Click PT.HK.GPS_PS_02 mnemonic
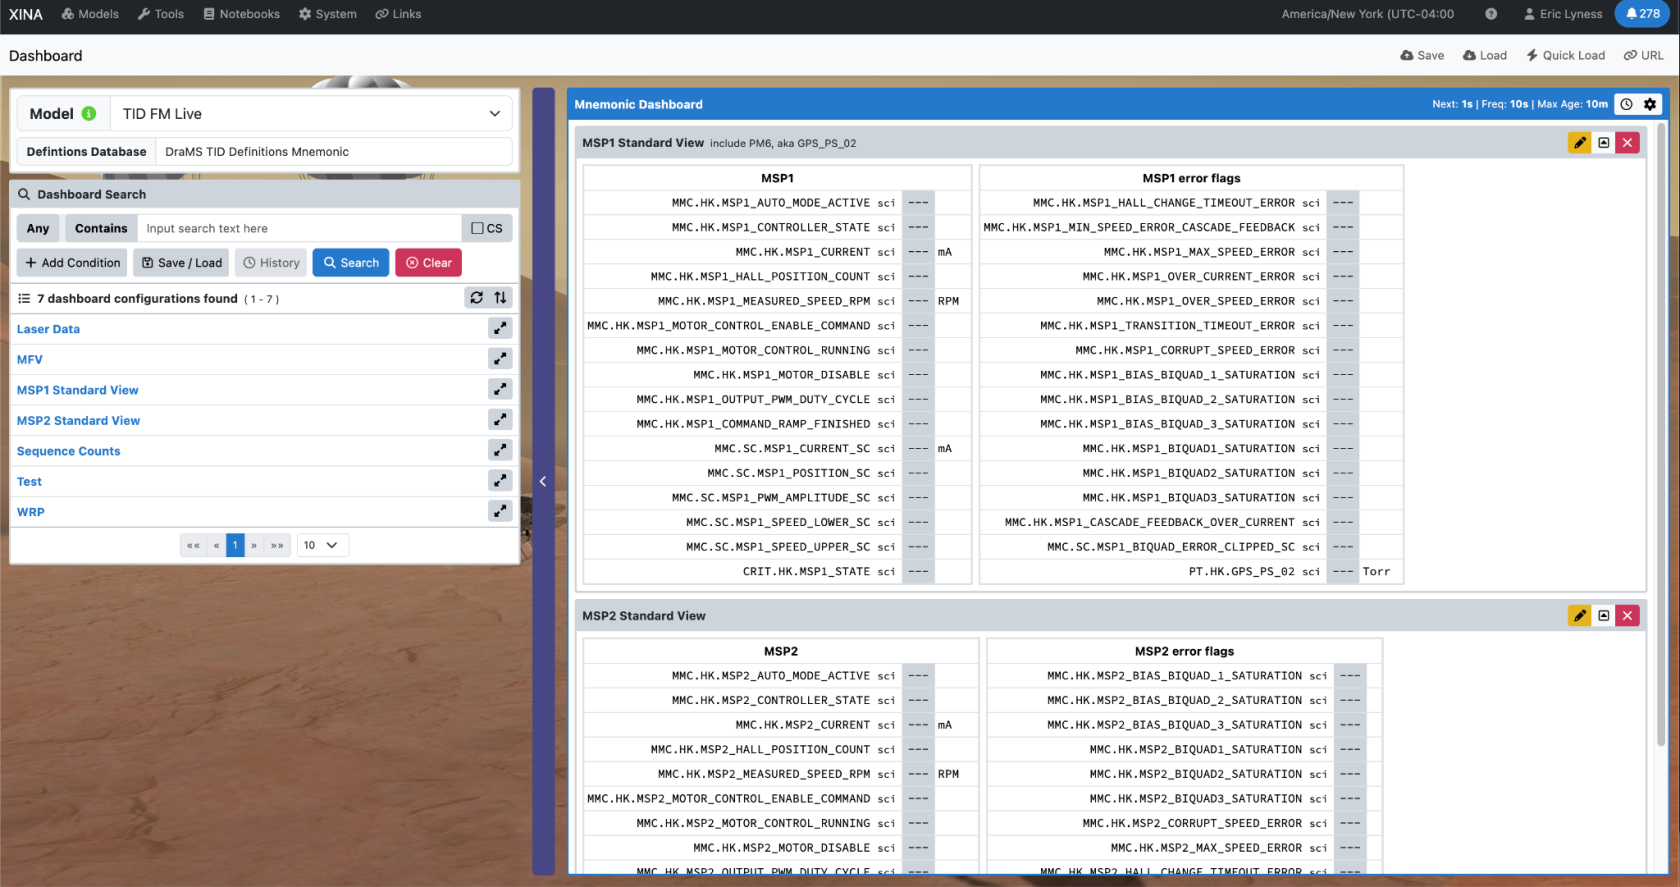This screenshot has height=887, width=1680. click(x=1242, y=572)
